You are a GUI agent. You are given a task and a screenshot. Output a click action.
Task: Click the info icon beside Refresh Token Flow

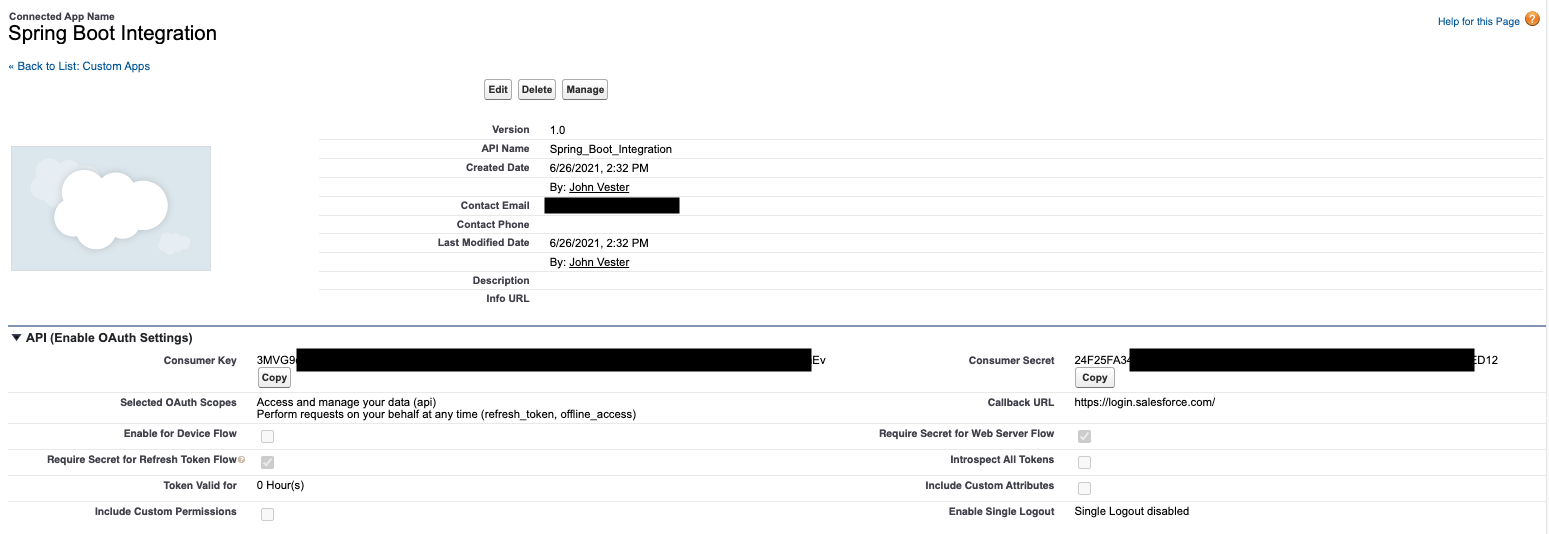pos(241,461)
